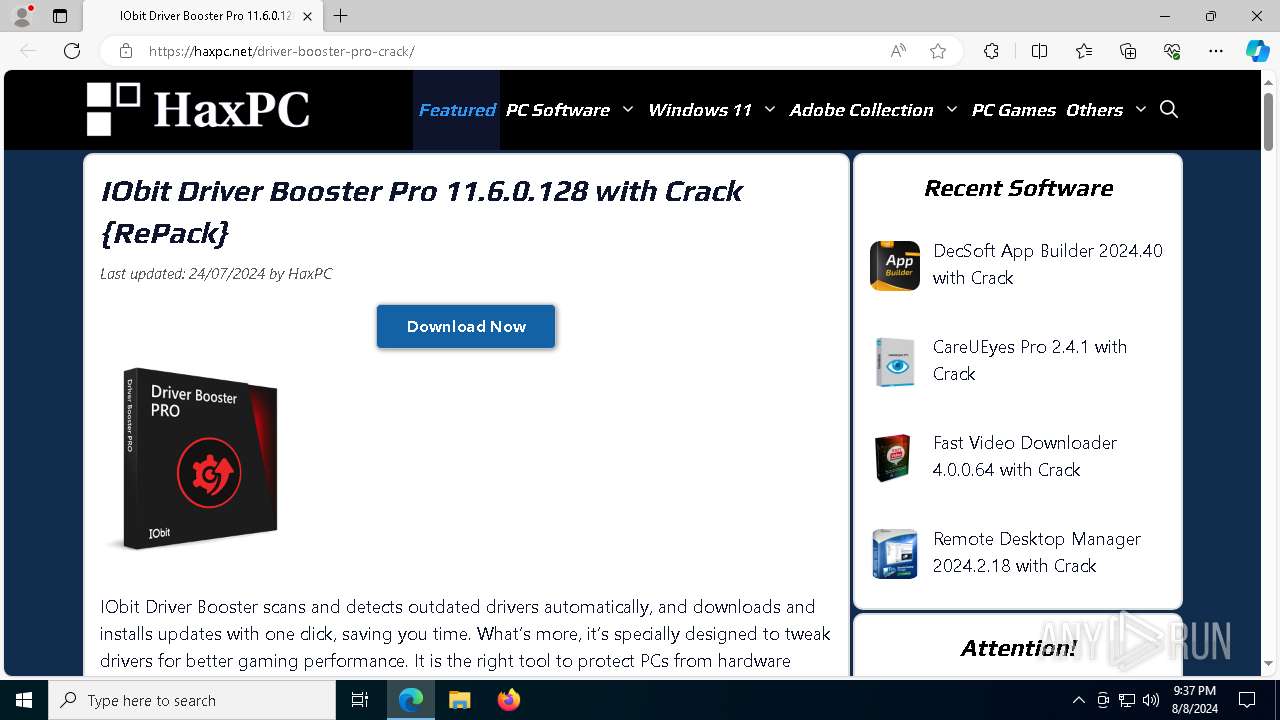Open the Windows Start menu
The height and width of the screenshot is (720, 1280).
[24, 700]
